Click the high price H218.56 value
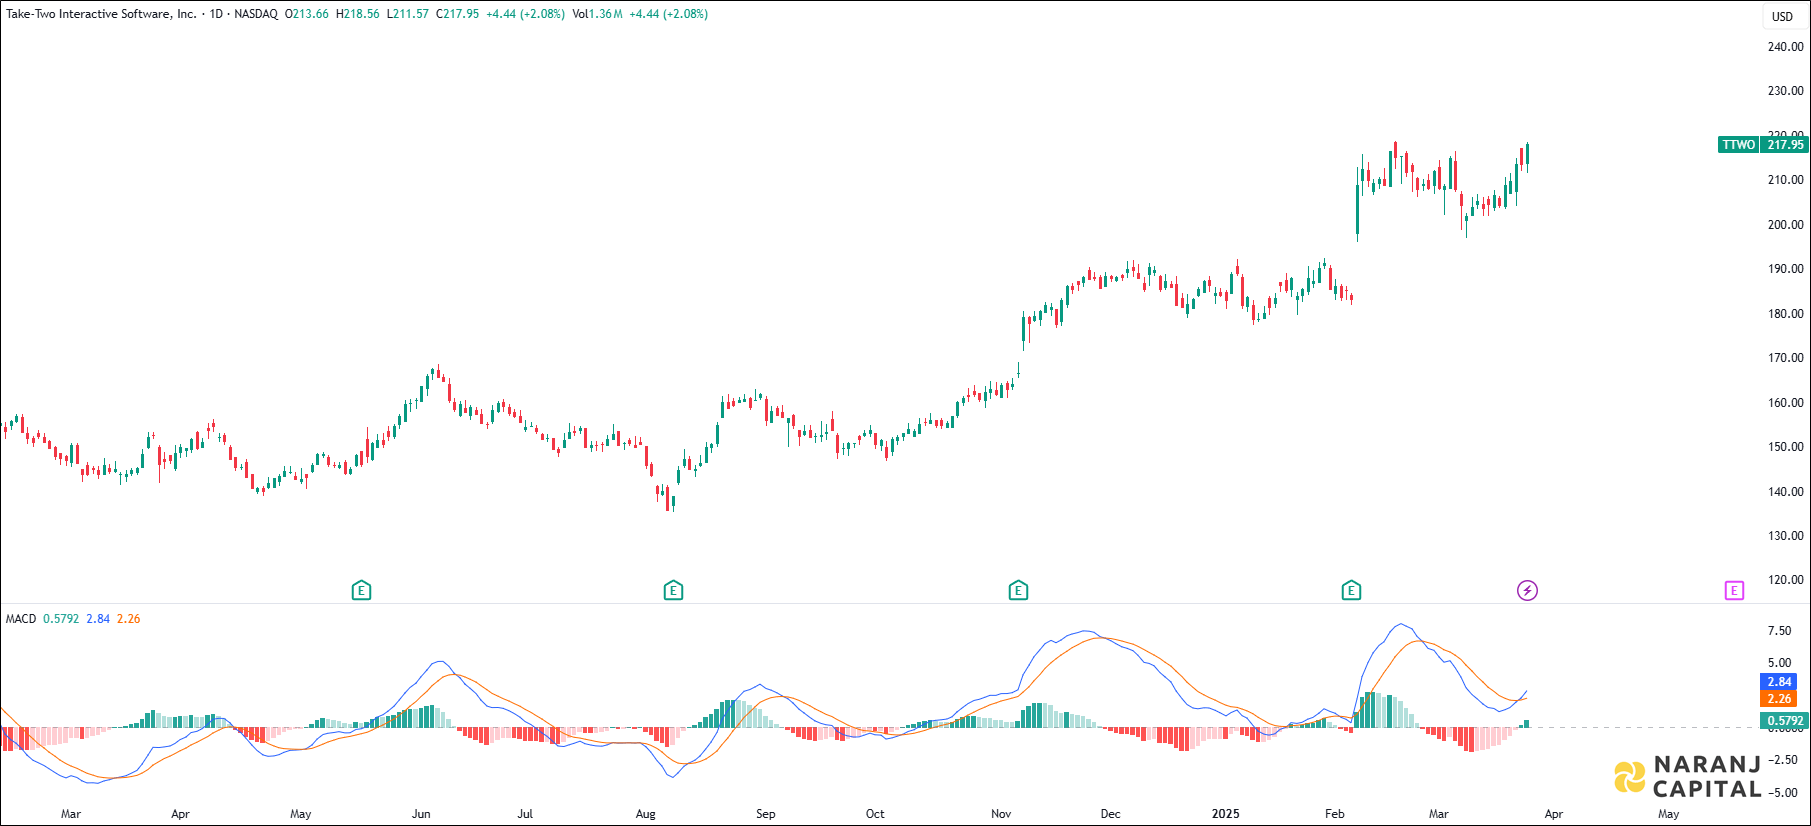Viewport: 1811px width, 826px height. pos(358,14)
